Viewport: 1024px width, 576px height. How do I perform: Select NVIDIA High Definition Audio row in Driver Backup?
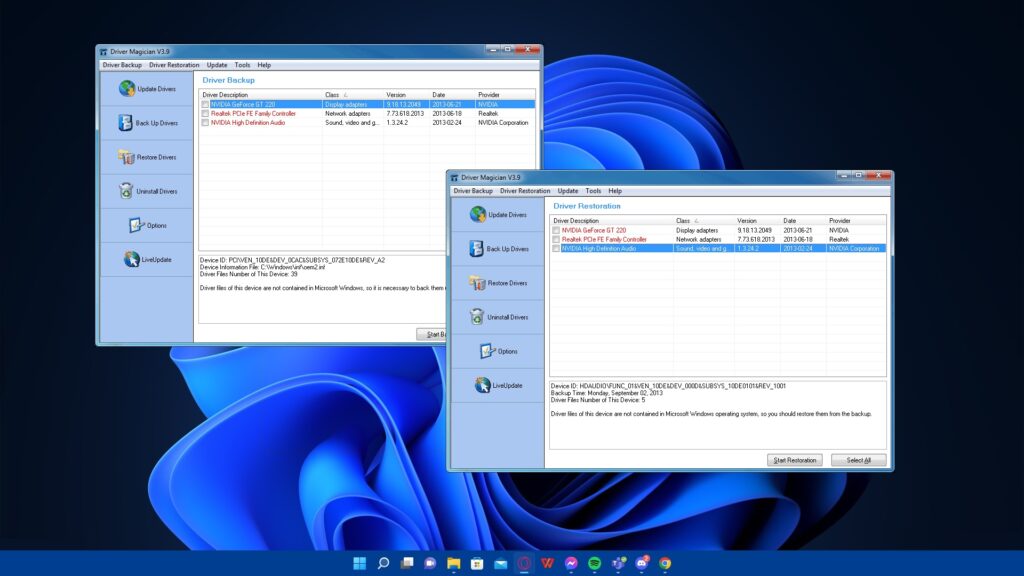[x=368, y=123]
